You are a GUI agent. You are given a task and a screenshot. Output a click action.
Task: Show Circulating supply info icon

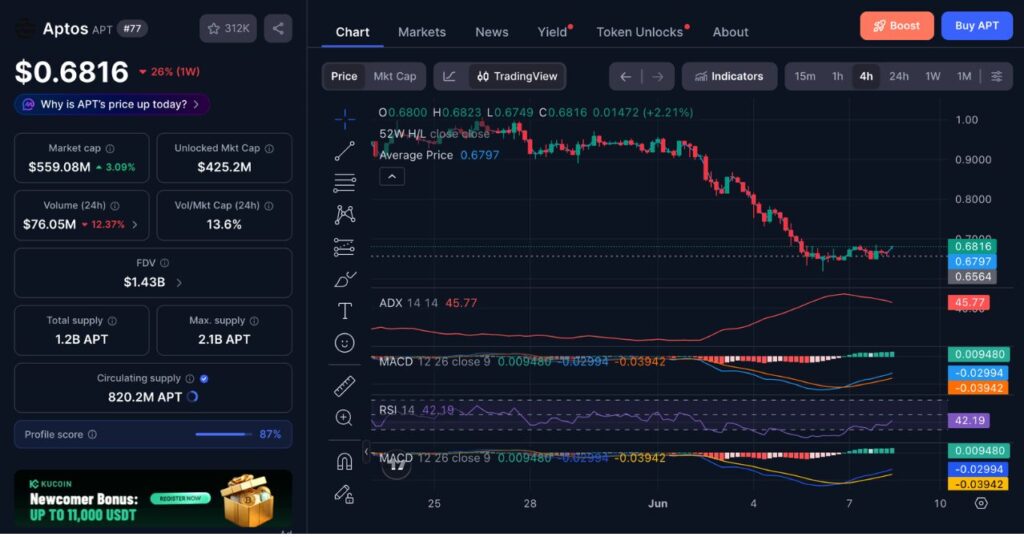tap(189, 378)
